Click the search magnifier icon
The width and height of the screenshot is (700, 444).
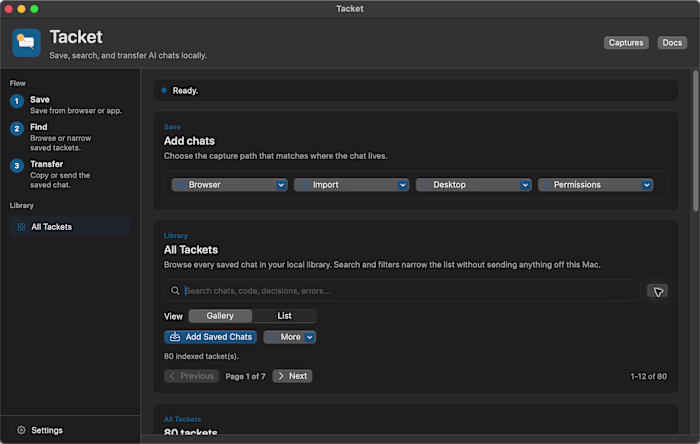[175, 291]
